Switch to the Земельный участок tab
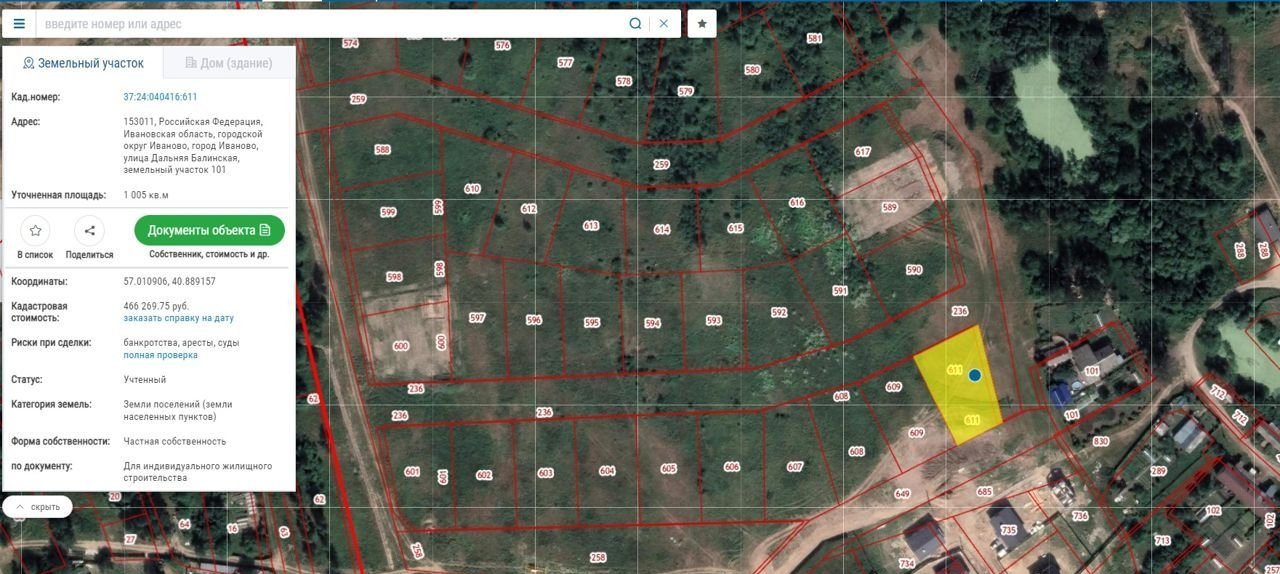This screenshot has height=574, width=1280. (83, 63)
